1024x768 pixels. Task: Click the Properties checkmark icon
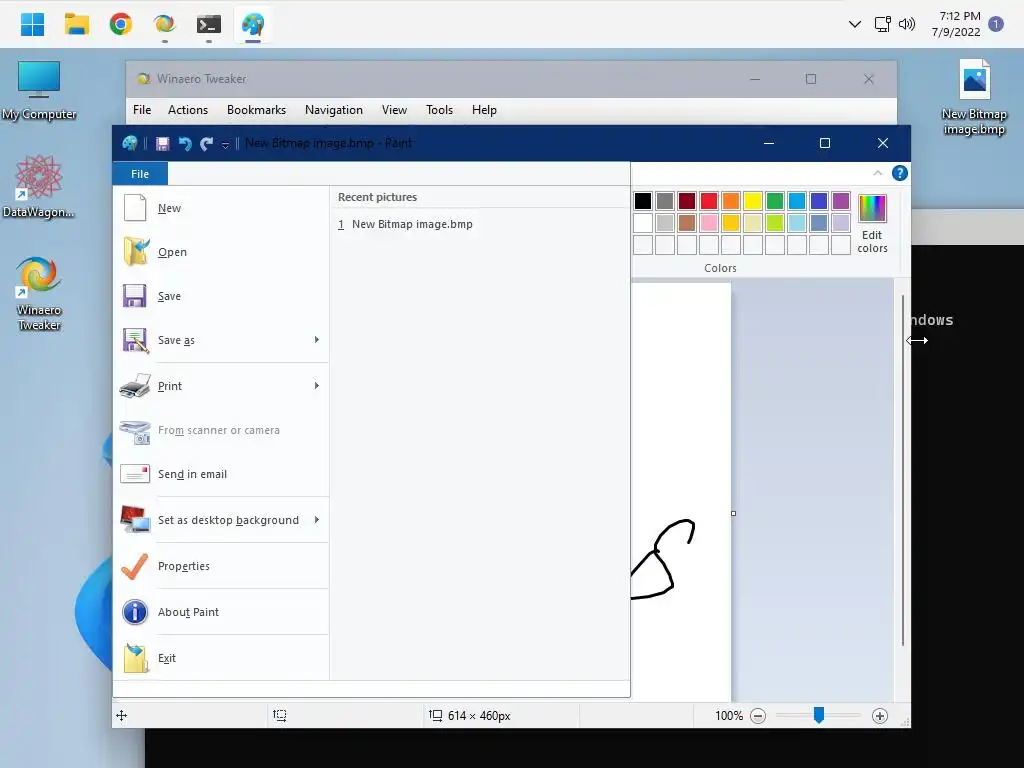(135, 566)
